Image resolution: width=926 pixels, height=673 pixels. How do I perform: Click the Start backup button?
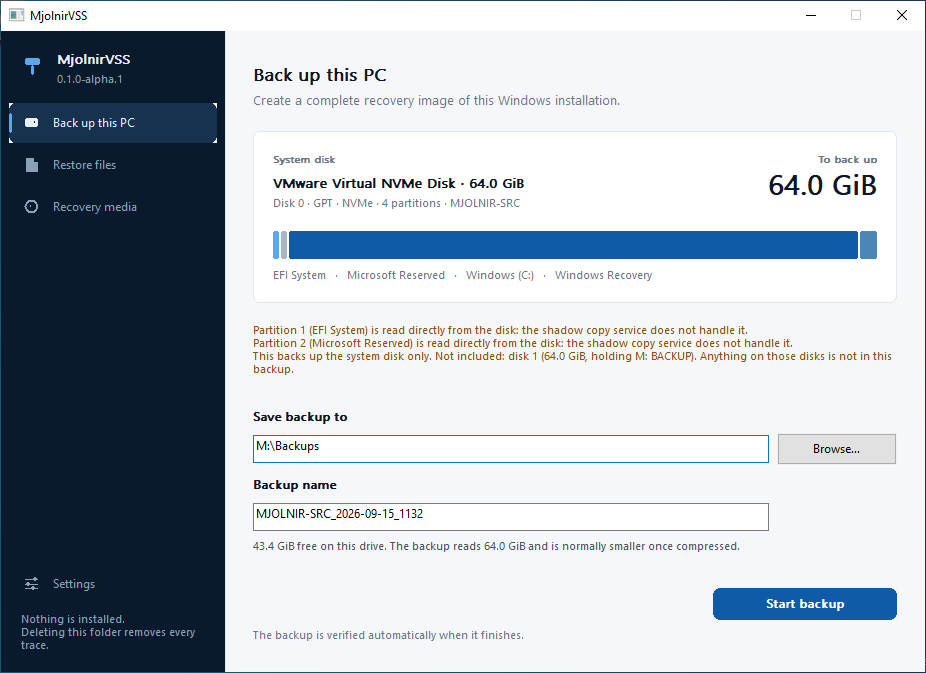(804, 603)
